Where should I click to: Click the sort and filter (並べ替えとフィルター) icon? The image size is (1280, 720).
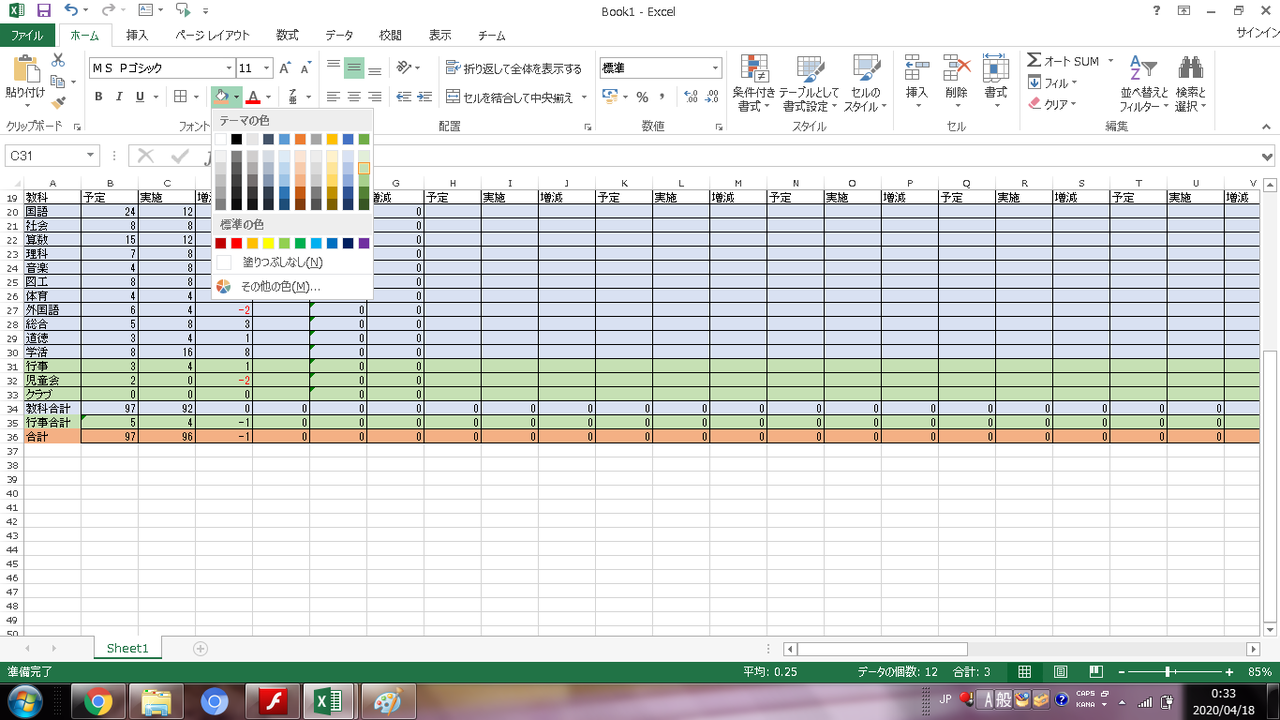click(1143, 68)
